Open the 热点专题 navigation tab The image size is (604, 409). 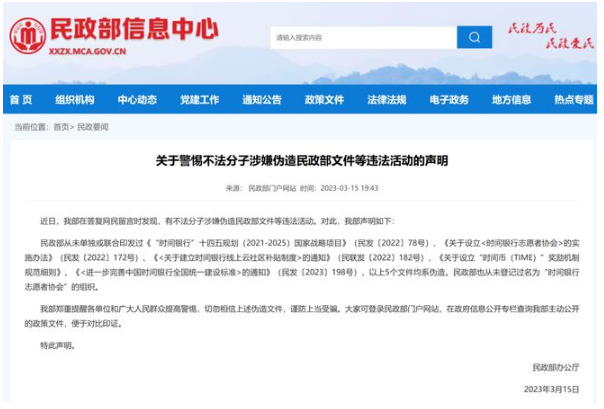point(574,100)
